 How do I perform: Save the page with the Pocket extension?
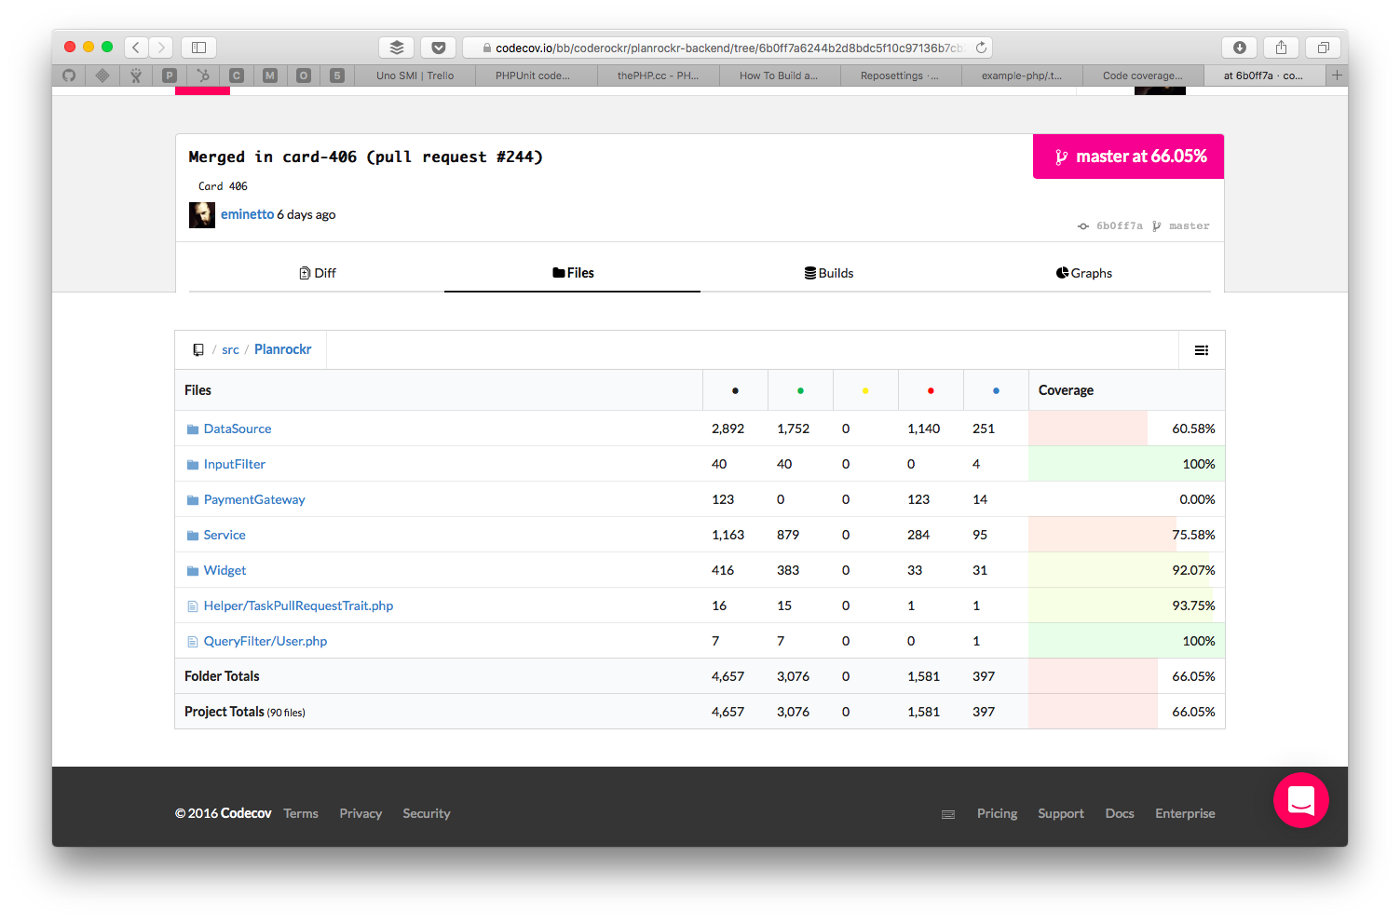[x=438, y=47]
